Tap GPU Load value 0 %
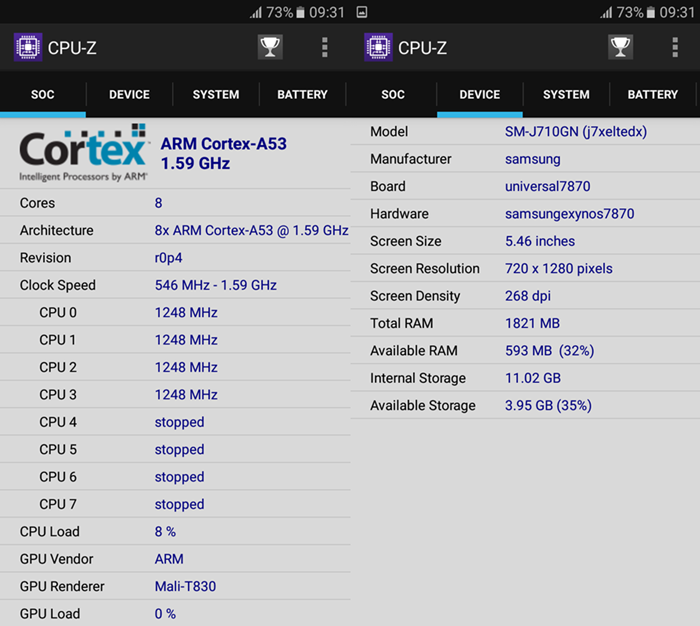 [165, 614]
